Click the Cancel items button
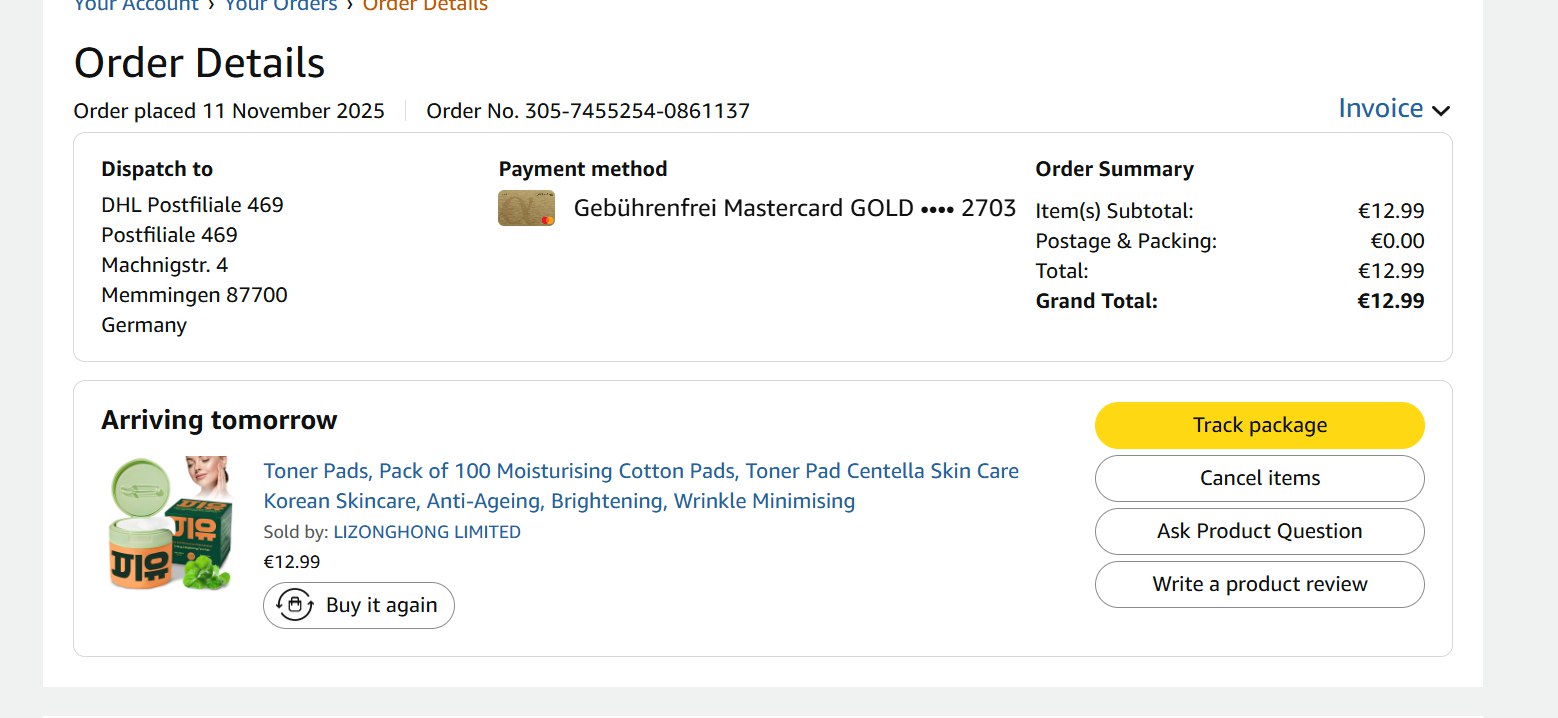 click(x=1259, y=478)
